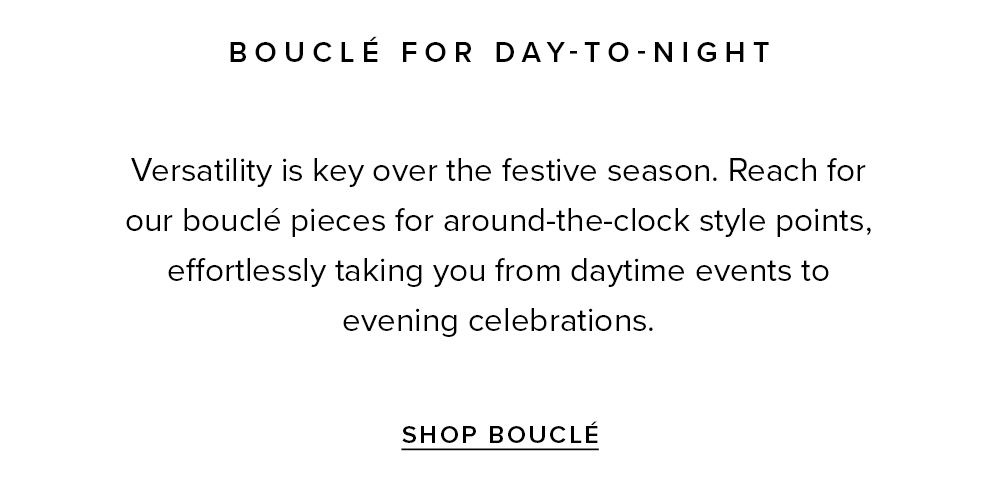The image size is (1000, 492).
Task: Click the word key in the first line
Action: [337, 172]
